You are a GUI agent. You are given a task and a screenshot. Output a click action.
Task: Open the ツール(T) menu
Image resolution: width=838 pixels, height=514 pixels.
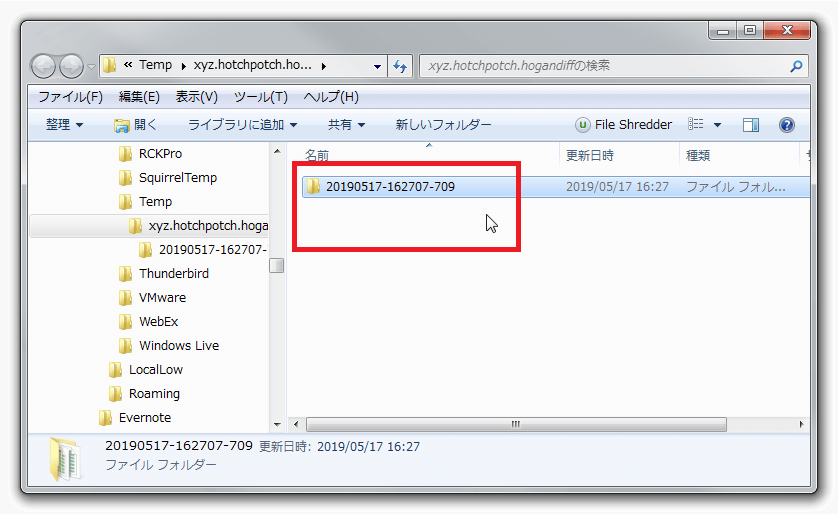coord(260,97)
